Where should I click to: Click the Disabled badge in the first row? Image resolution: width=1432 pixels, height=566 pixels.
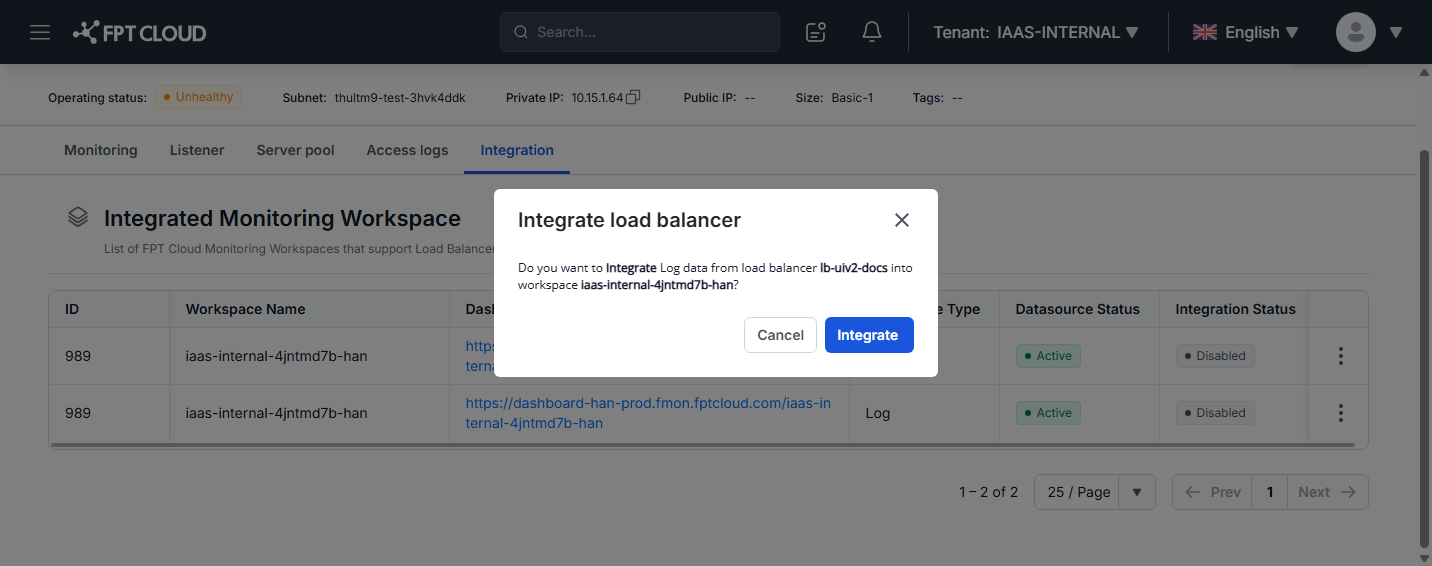tap(1215, 356)
